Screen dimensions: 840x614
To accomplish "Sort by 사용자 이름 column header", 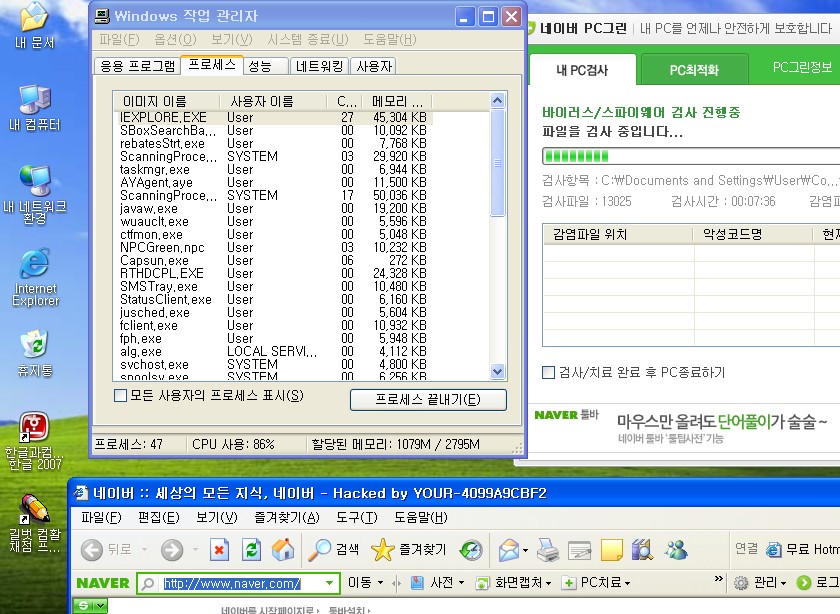I will 273,101.
